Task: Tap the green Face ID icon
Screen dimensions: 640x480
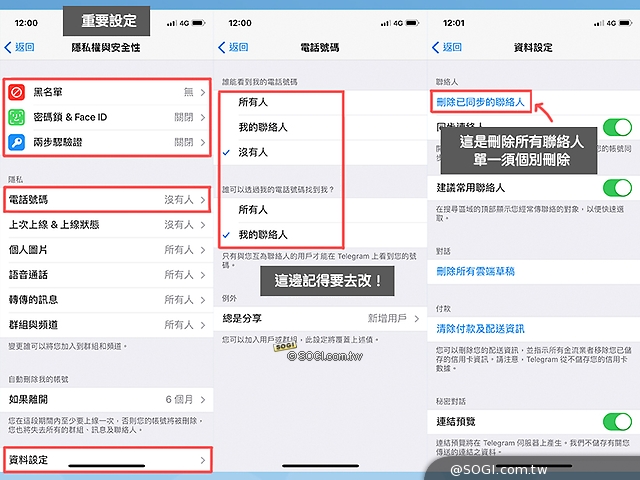Action: (x=17, y=118)
